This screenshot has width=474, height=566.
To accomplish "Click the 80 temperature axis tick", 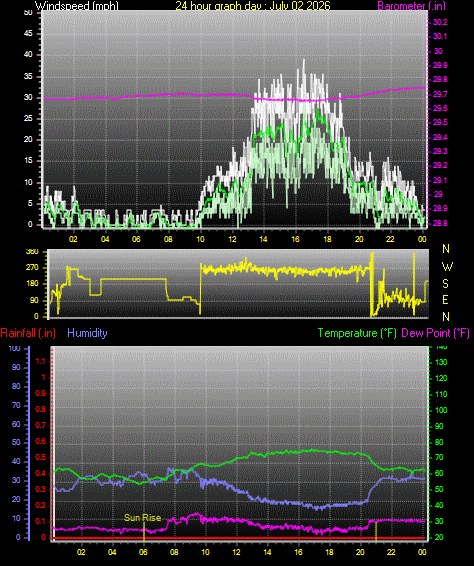I will tap(439, 442).
